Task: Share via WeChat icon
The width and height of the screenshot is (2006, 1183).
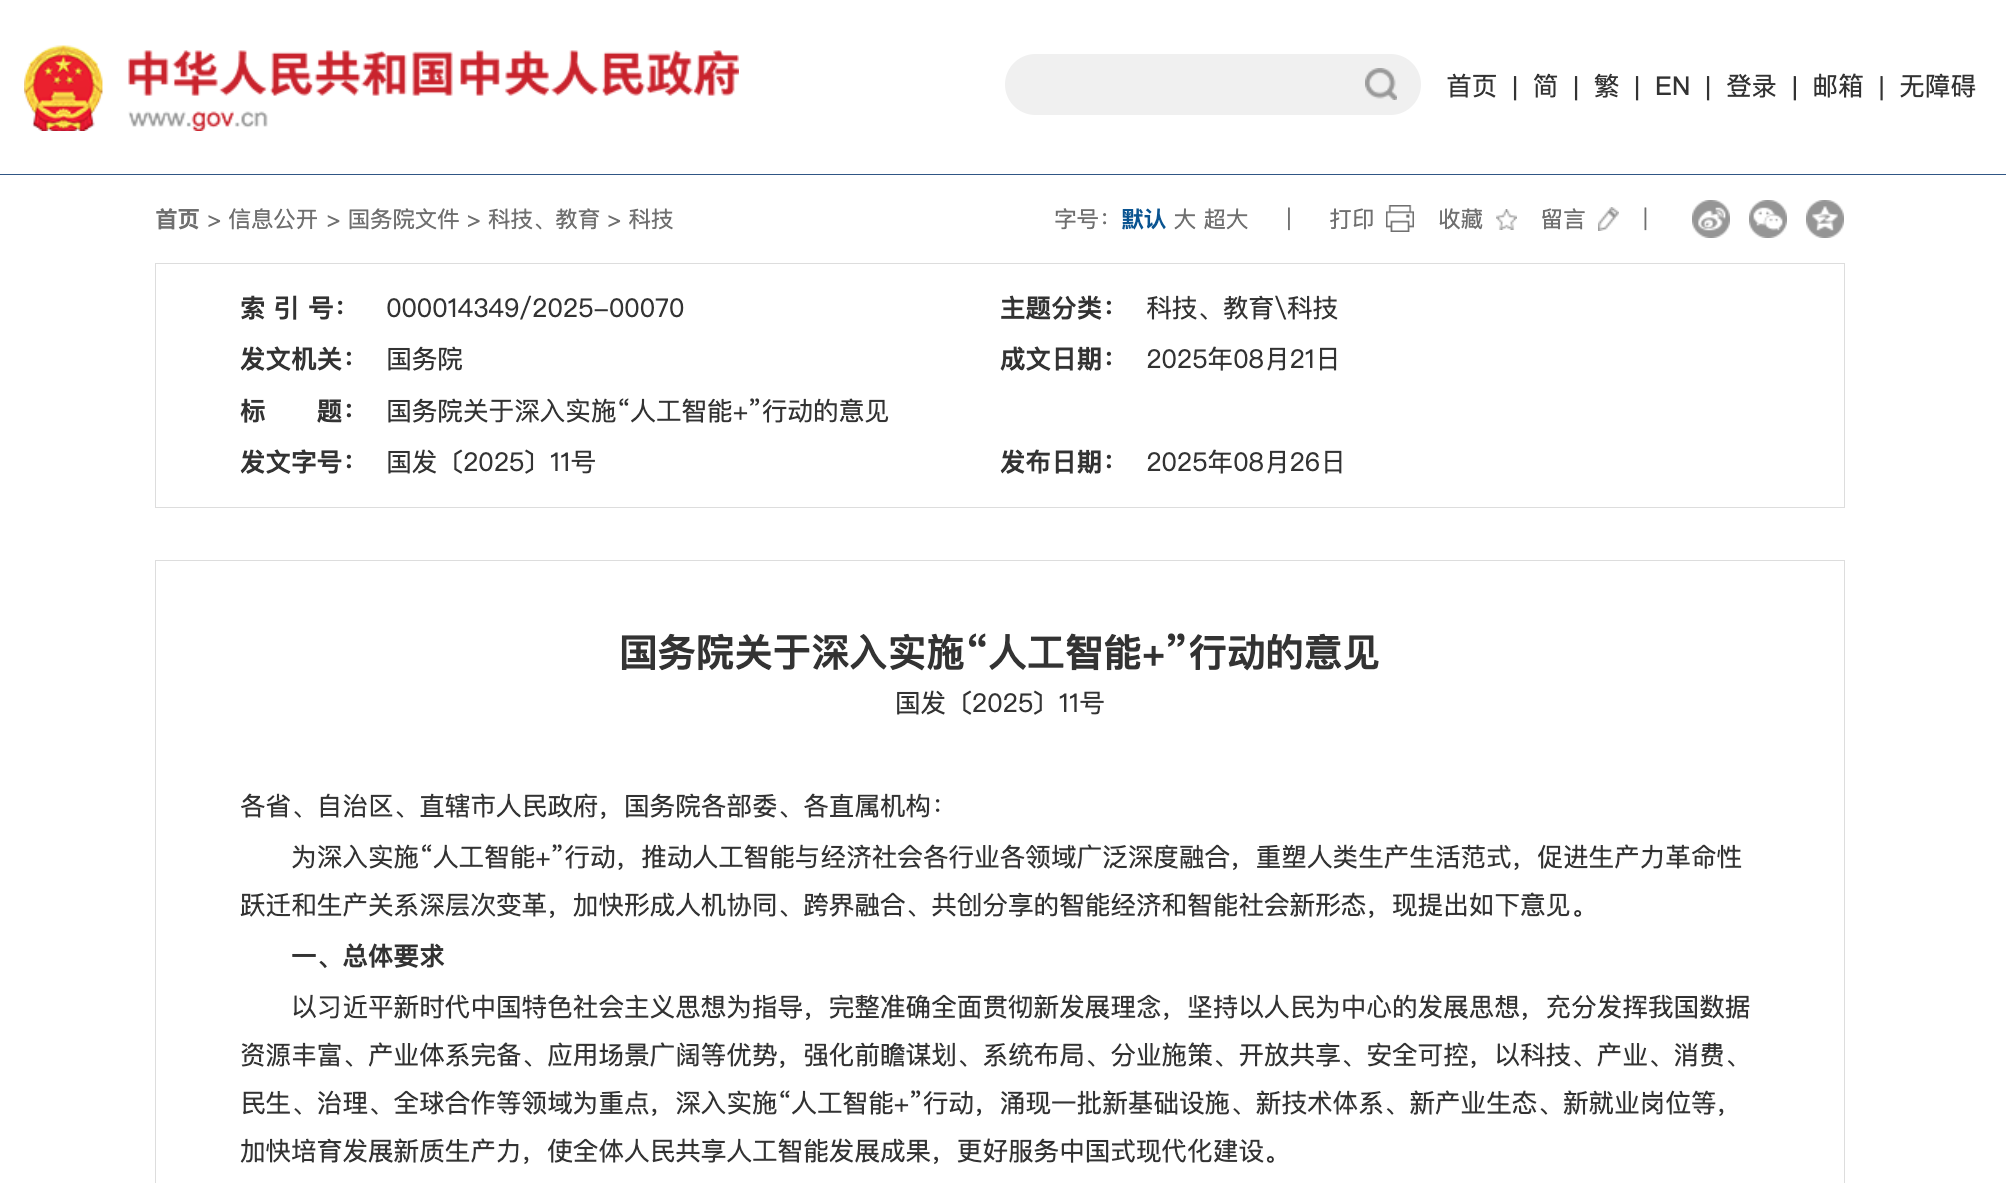Action: pos(1768,219)
